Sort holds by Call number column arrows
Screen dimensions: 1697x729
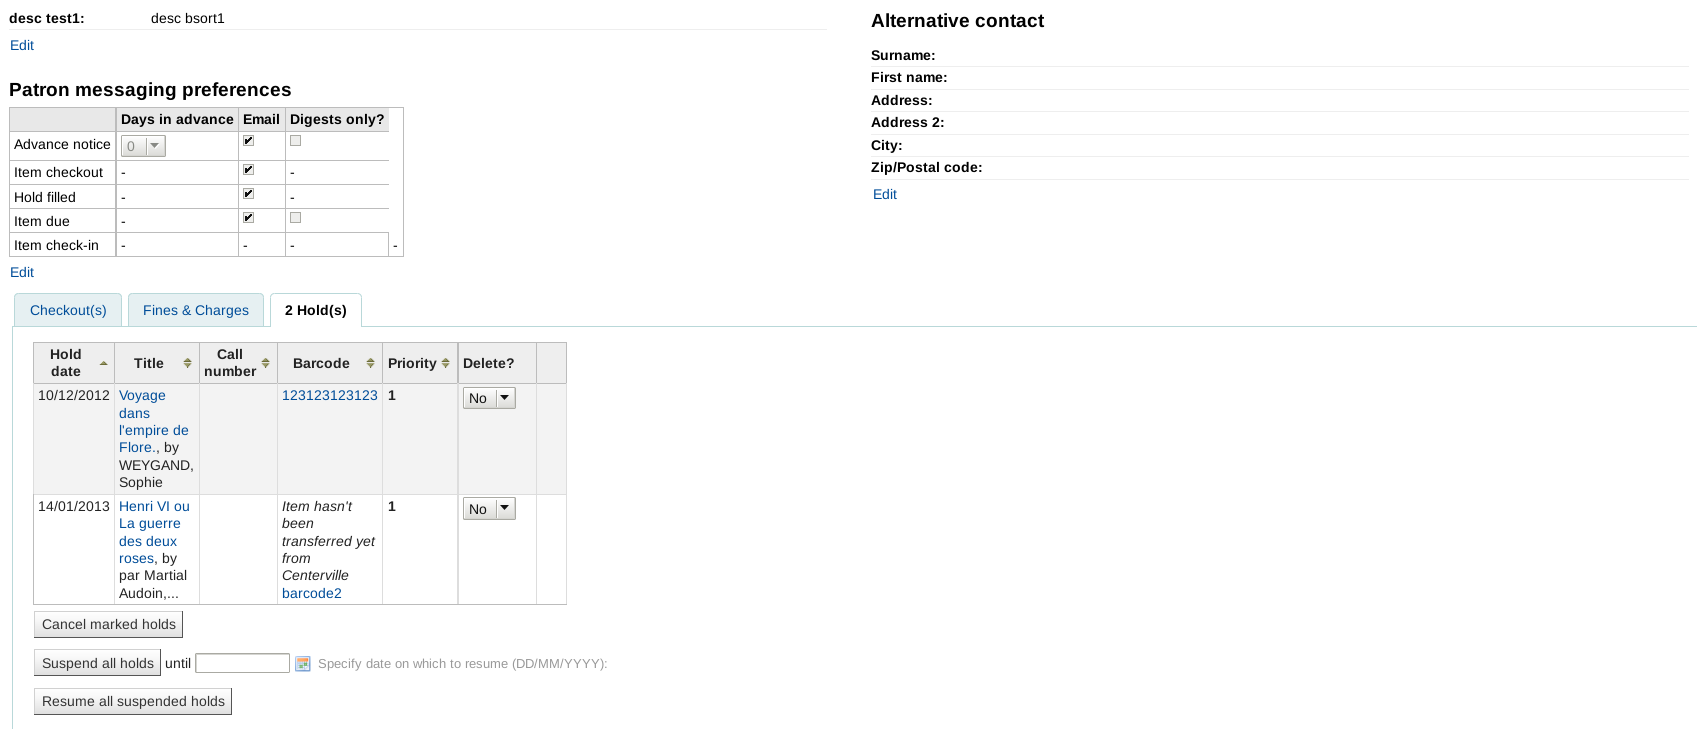point(266,363)
